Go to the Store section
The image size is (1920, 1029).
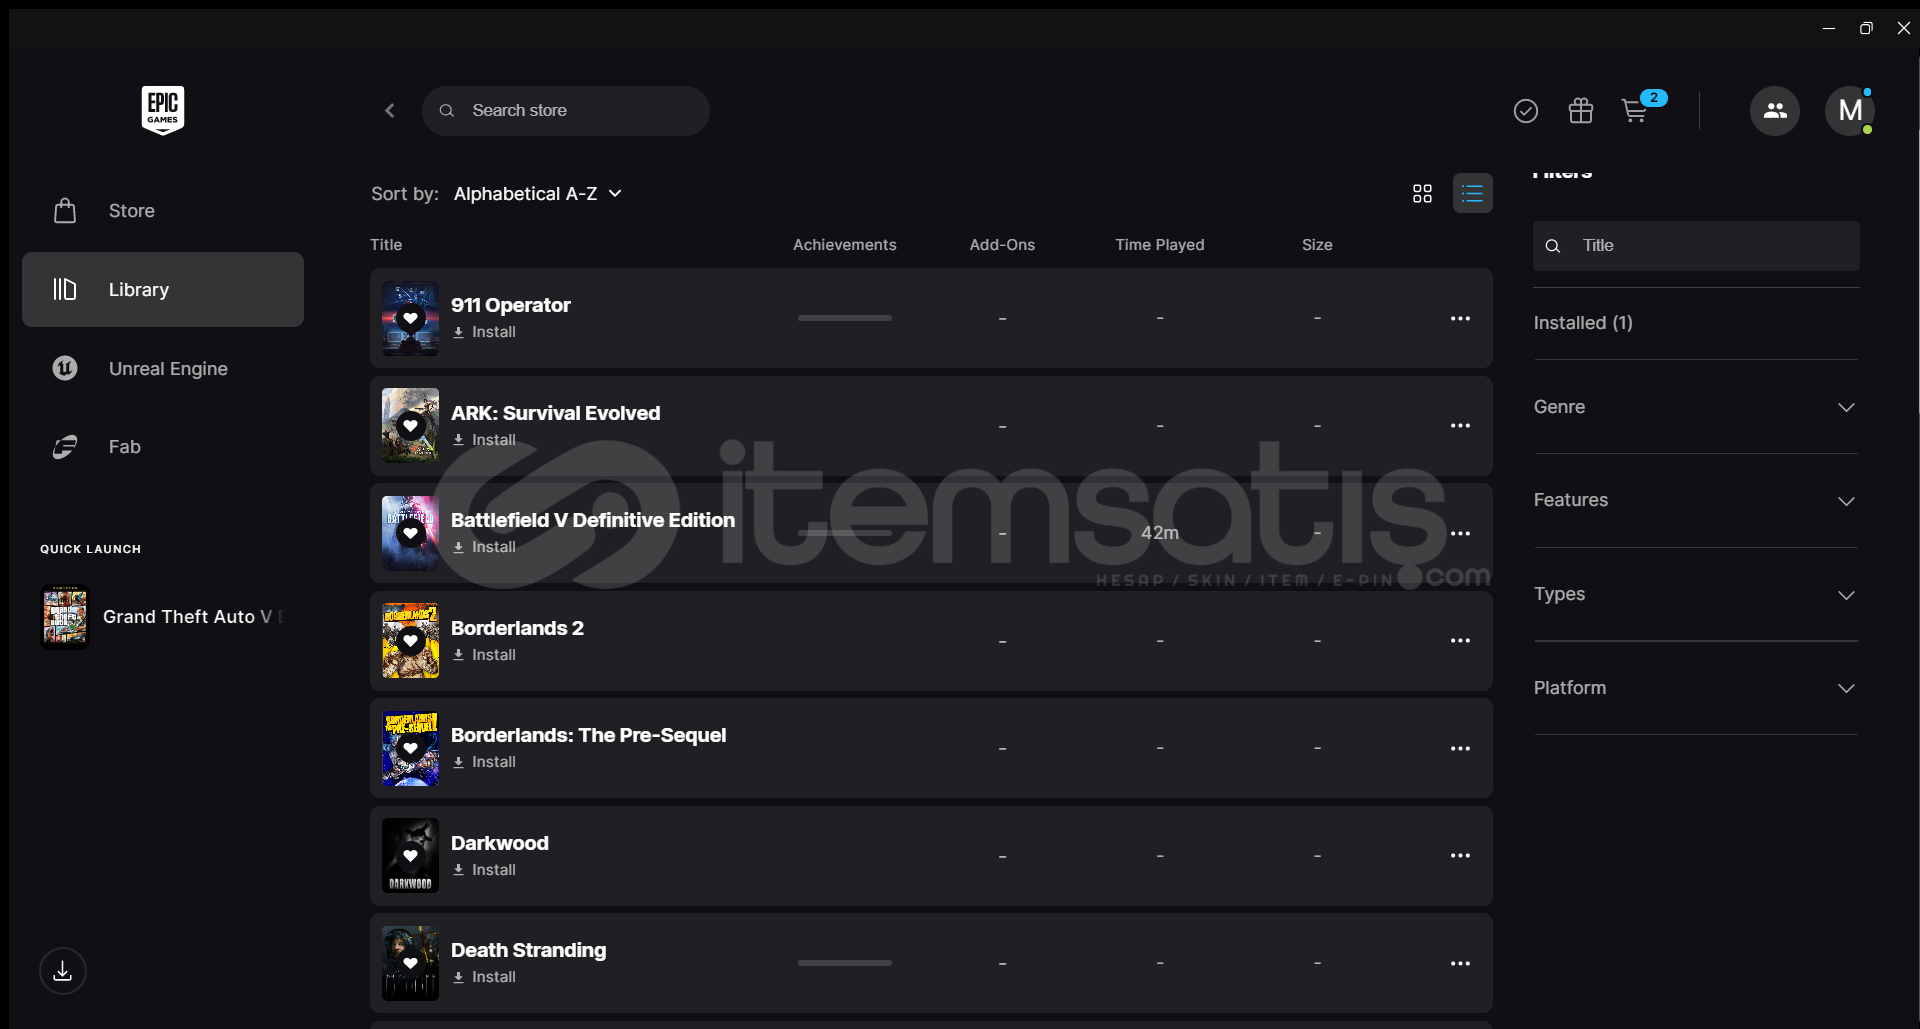(x=131, y=211)
